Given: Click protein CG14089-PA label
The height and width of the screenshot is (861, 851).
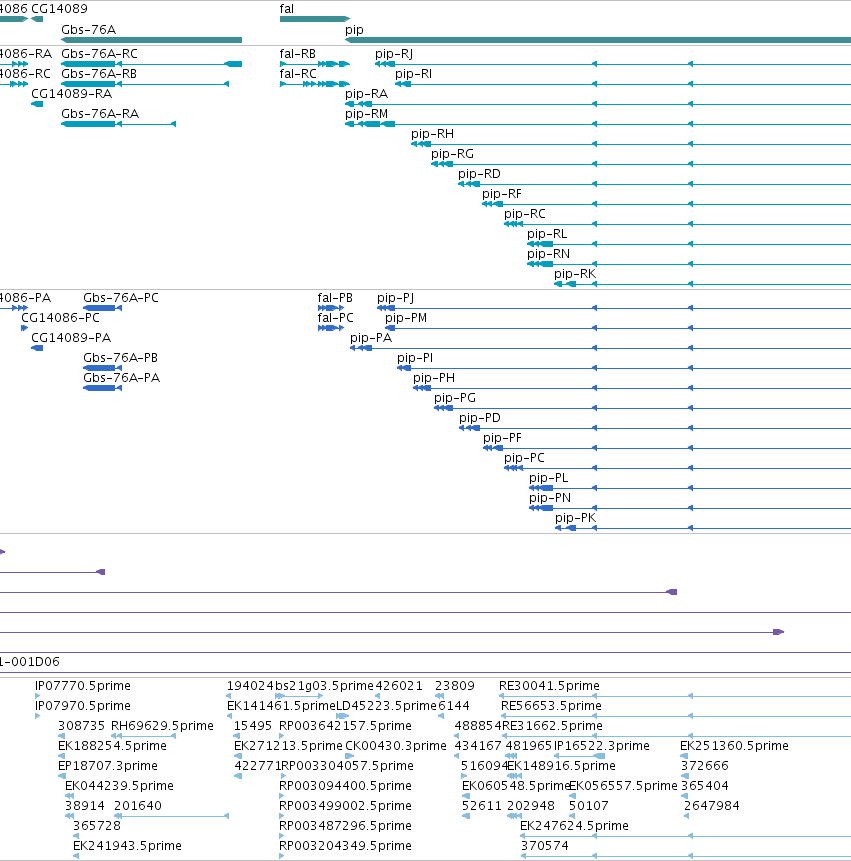Looking at the screenshot, I should (71, 338).
